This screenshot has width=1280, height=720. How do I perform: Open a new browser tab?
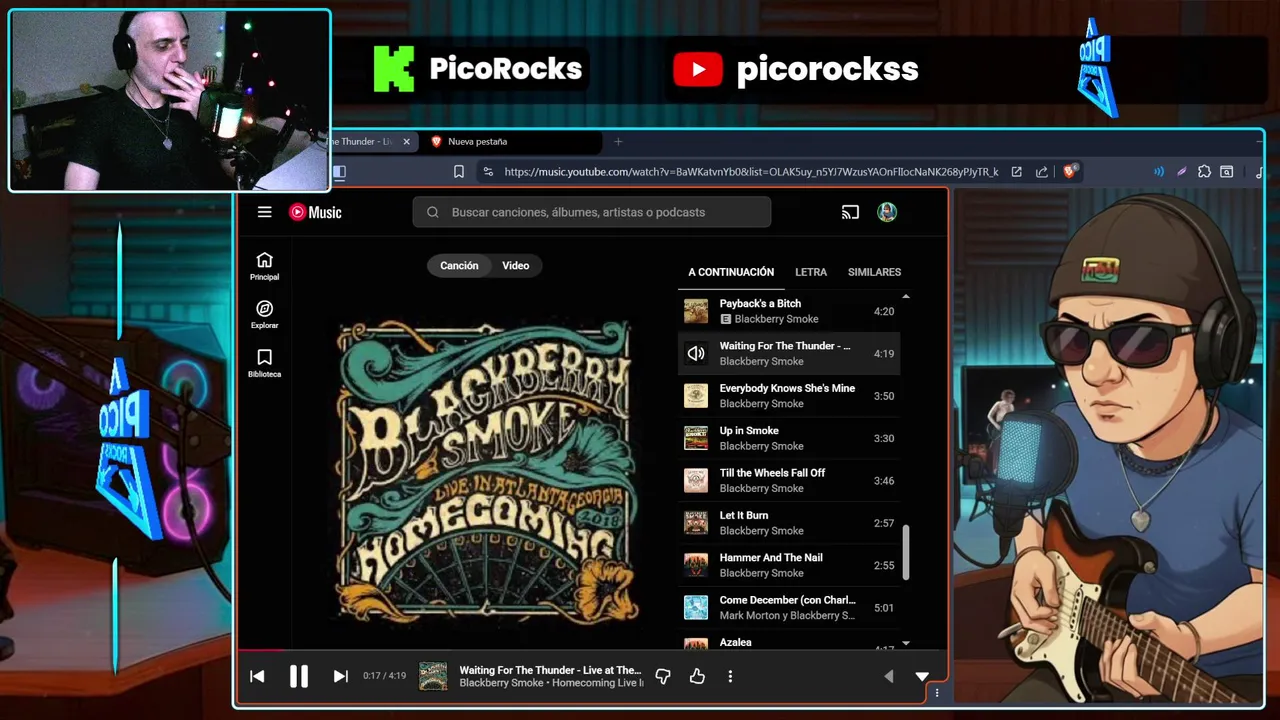(x=618, y=142)
